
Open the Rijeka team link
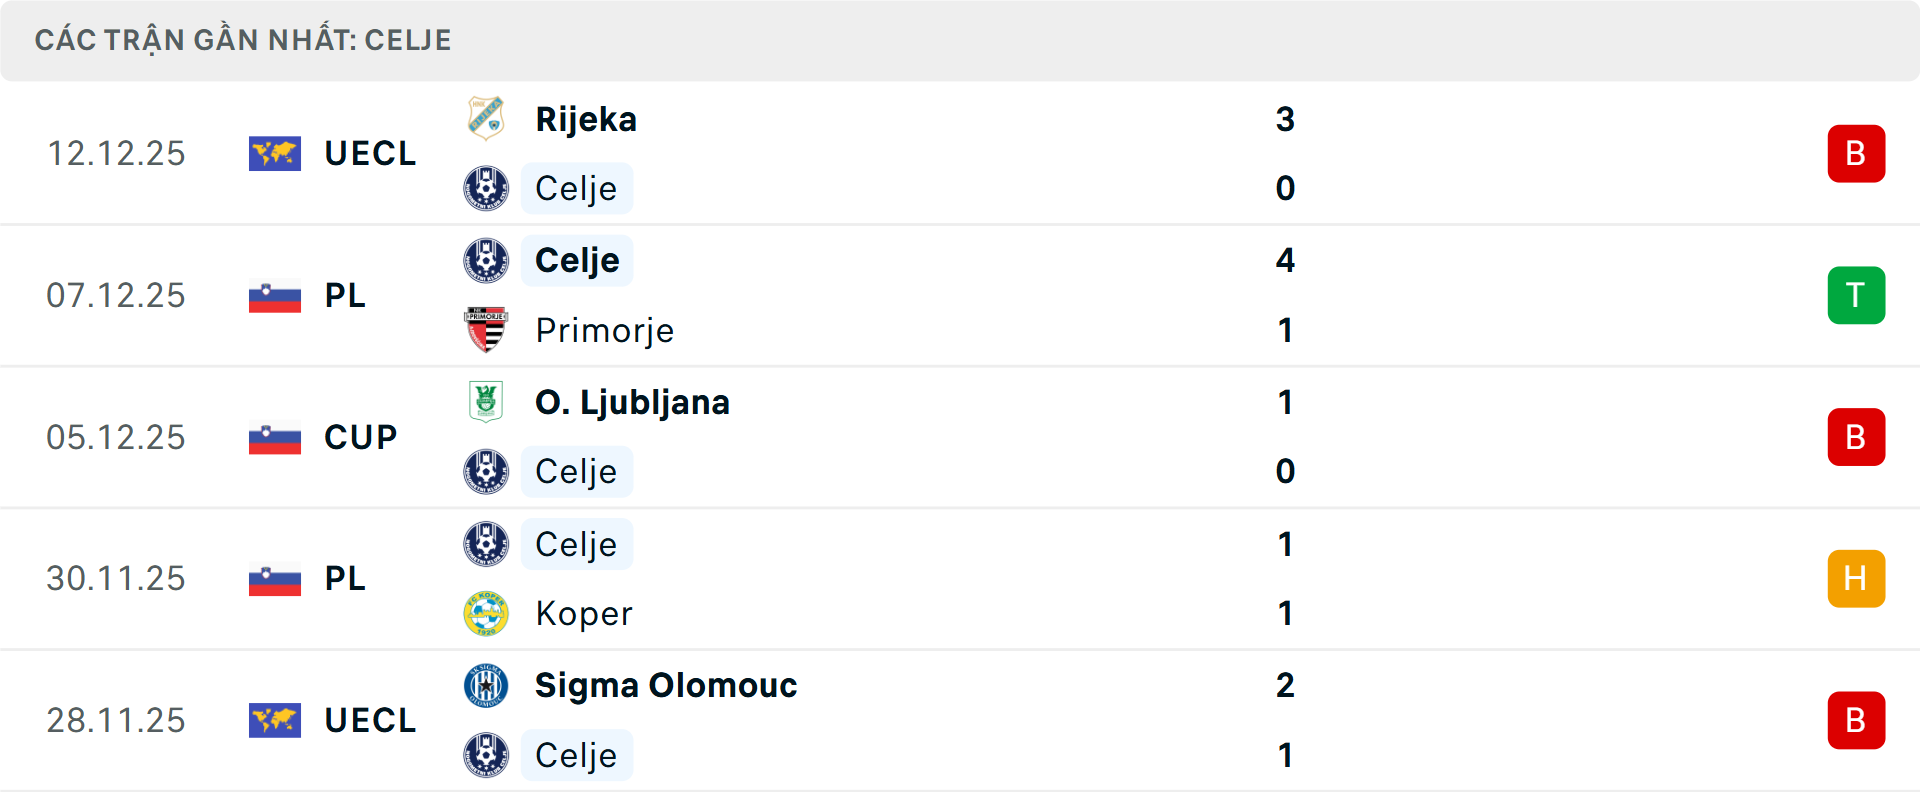[586, 119]
